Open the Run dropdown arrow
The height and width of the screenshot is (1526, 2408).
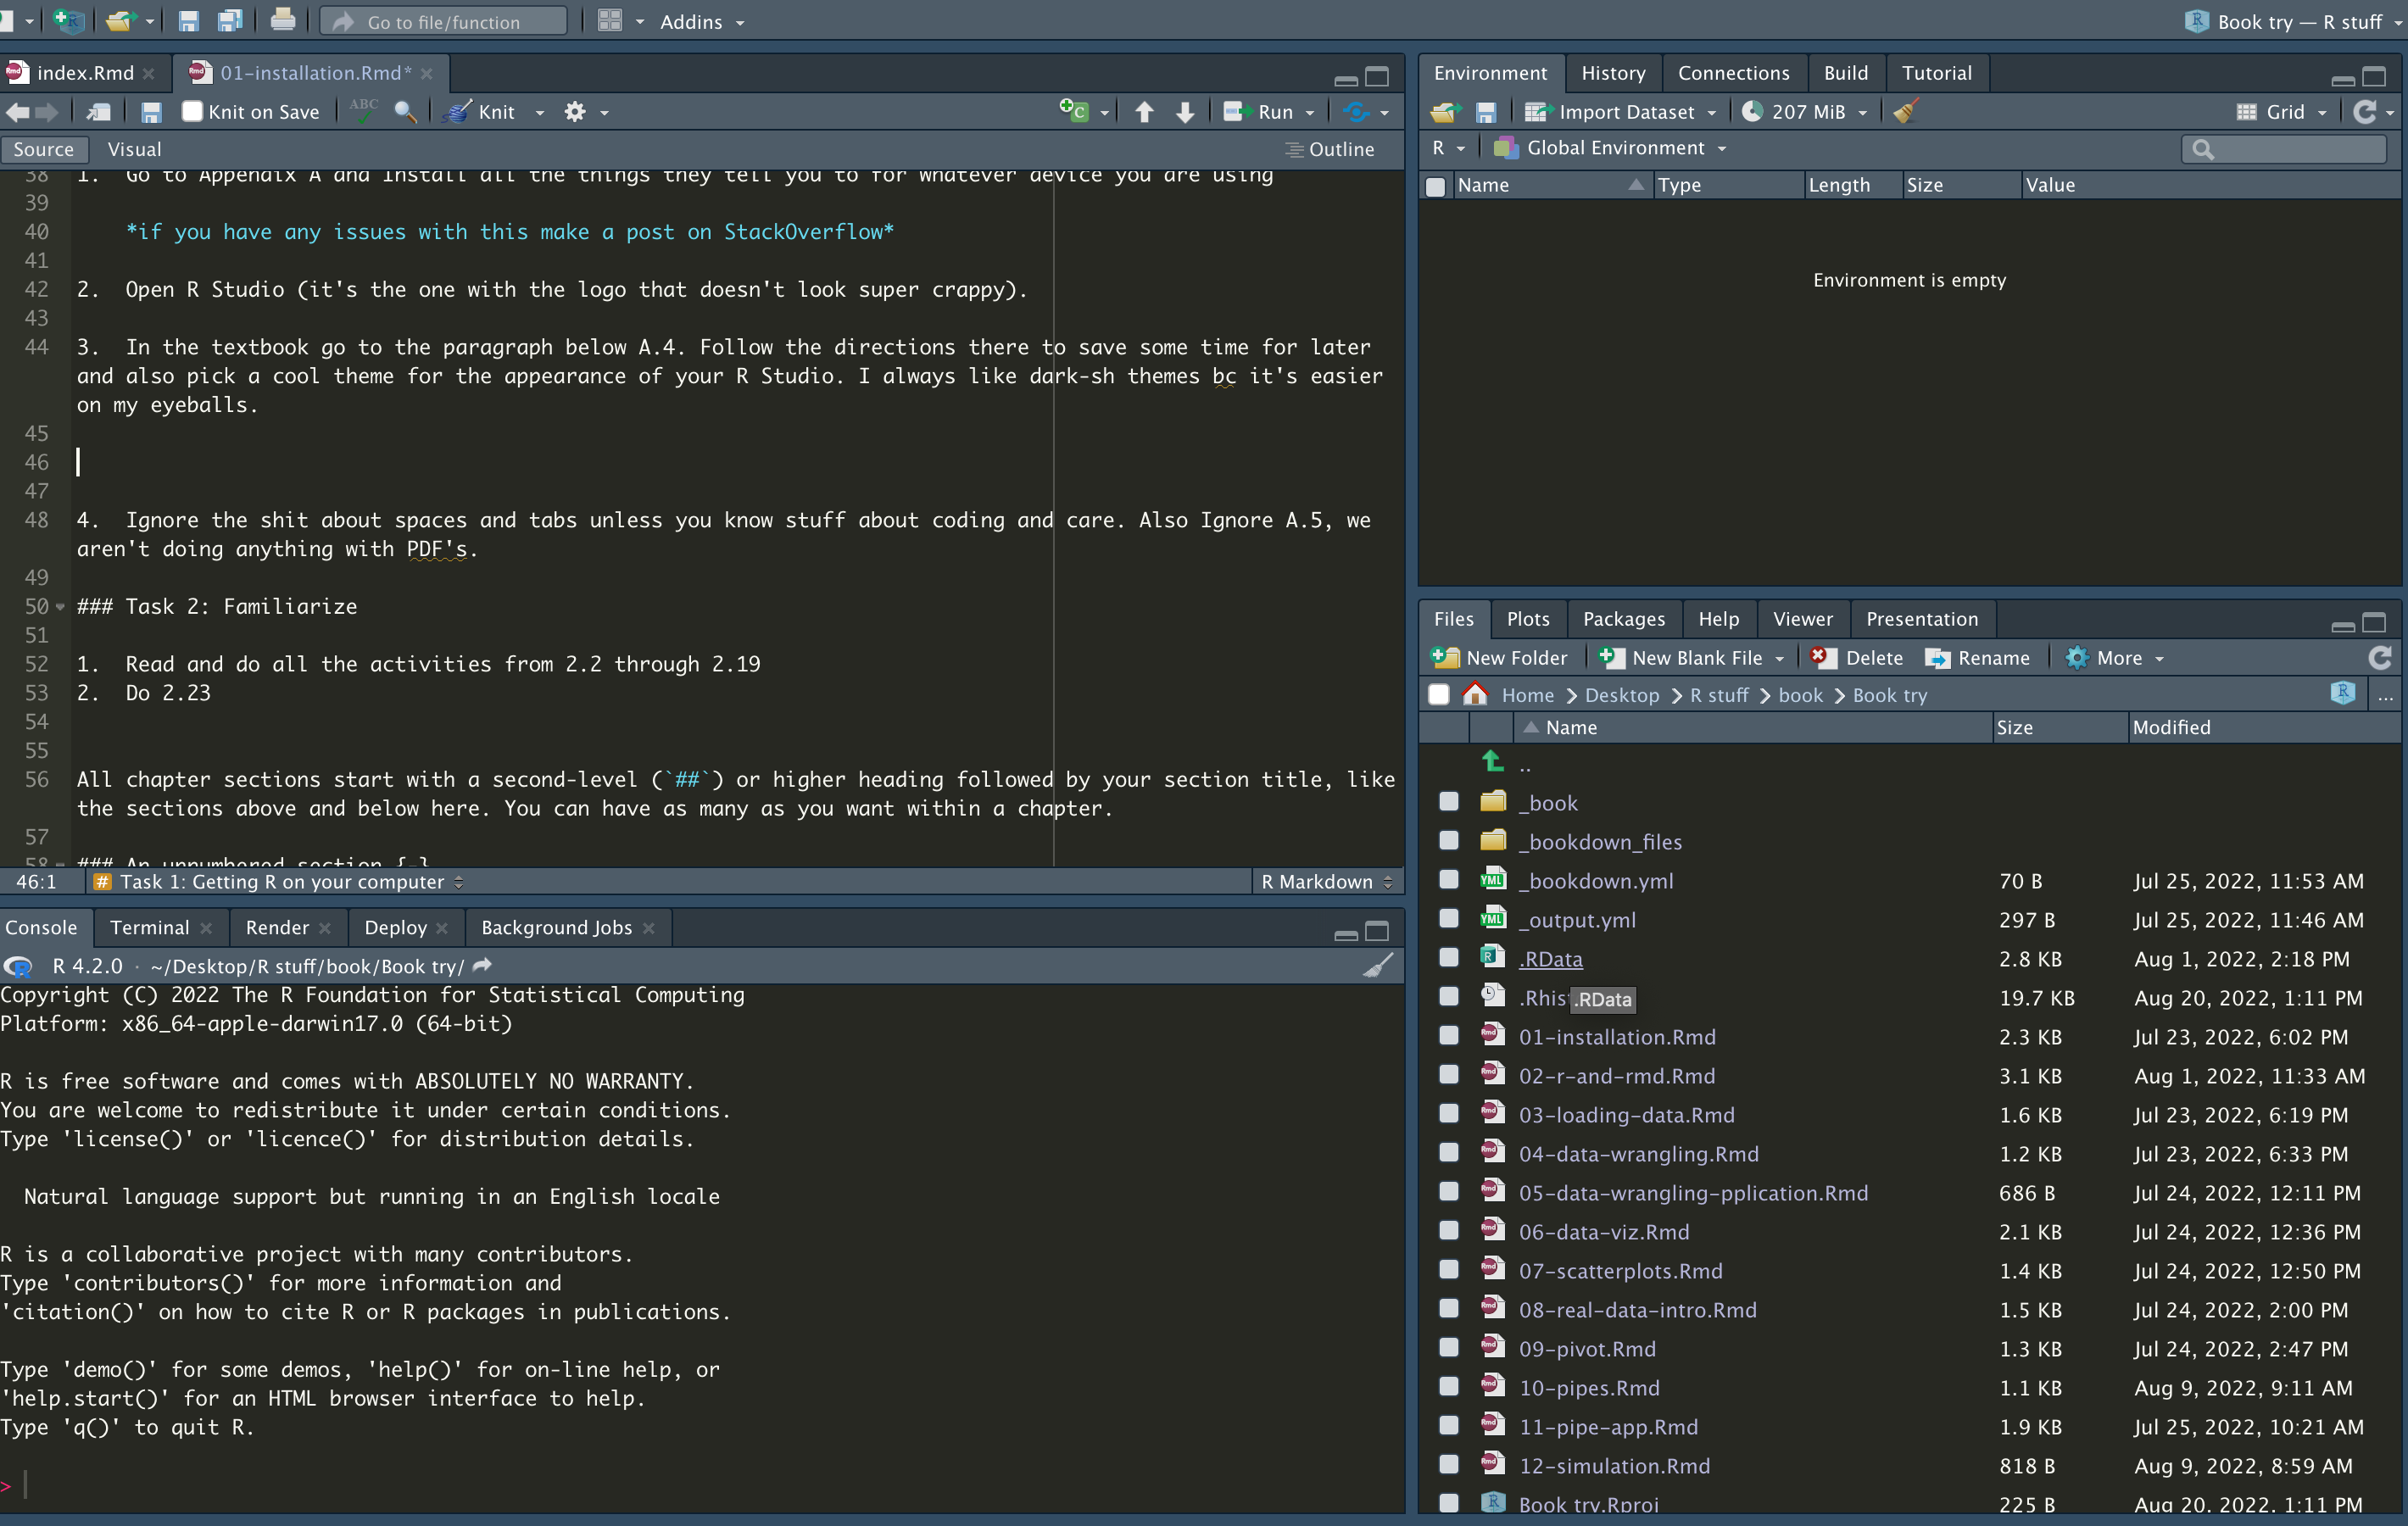click(1309, 113)
